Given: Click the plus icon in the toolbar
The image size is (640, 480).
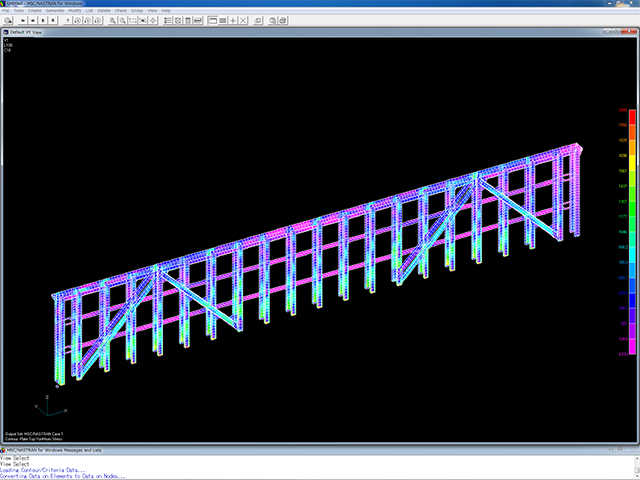Looking at the screenshot, I should point(232,20).
